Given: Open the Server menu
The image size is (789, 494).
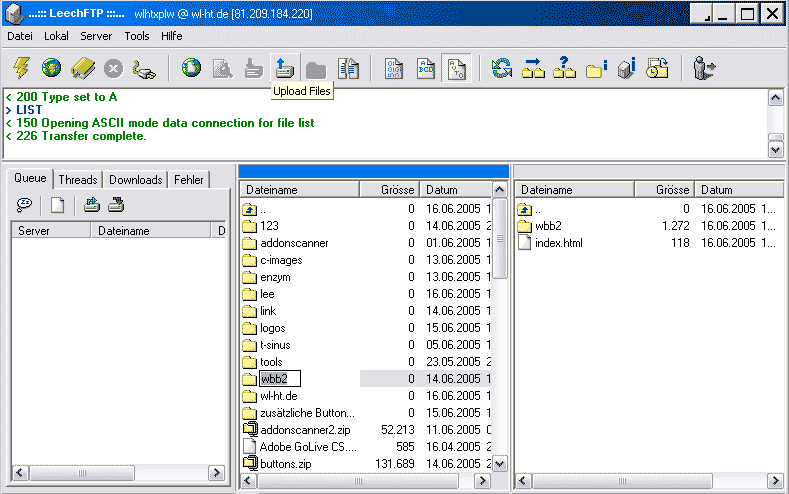Looking at the screenshot, I should 96,36.
